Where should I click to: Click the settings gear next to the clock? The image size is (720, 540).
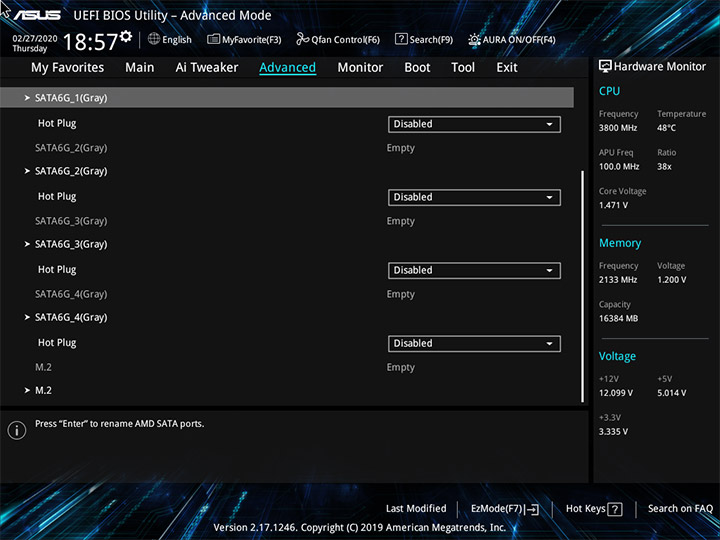(x=125, y=36)
